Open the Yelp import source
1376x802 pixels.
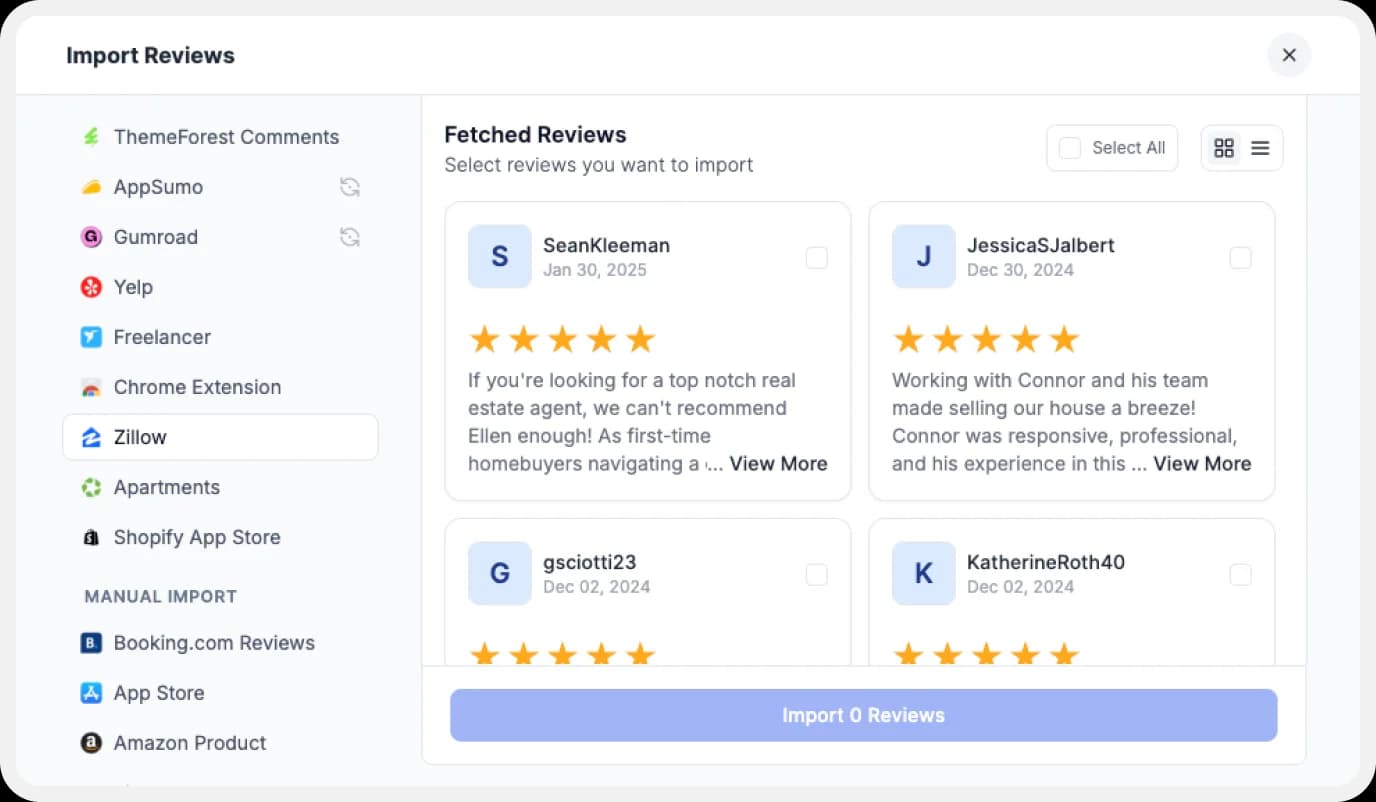[x=134, y=287]
